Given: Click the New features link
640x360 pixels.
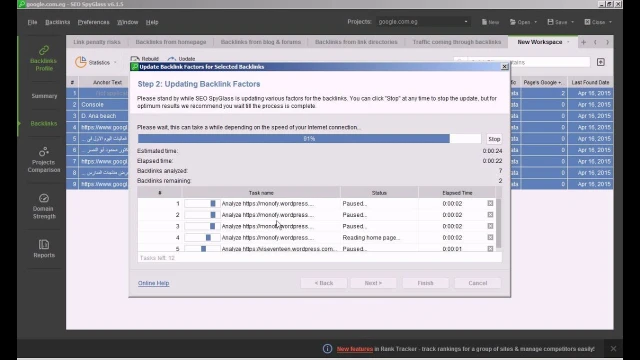Looking at the screenshot, I should tap(355, 349).
